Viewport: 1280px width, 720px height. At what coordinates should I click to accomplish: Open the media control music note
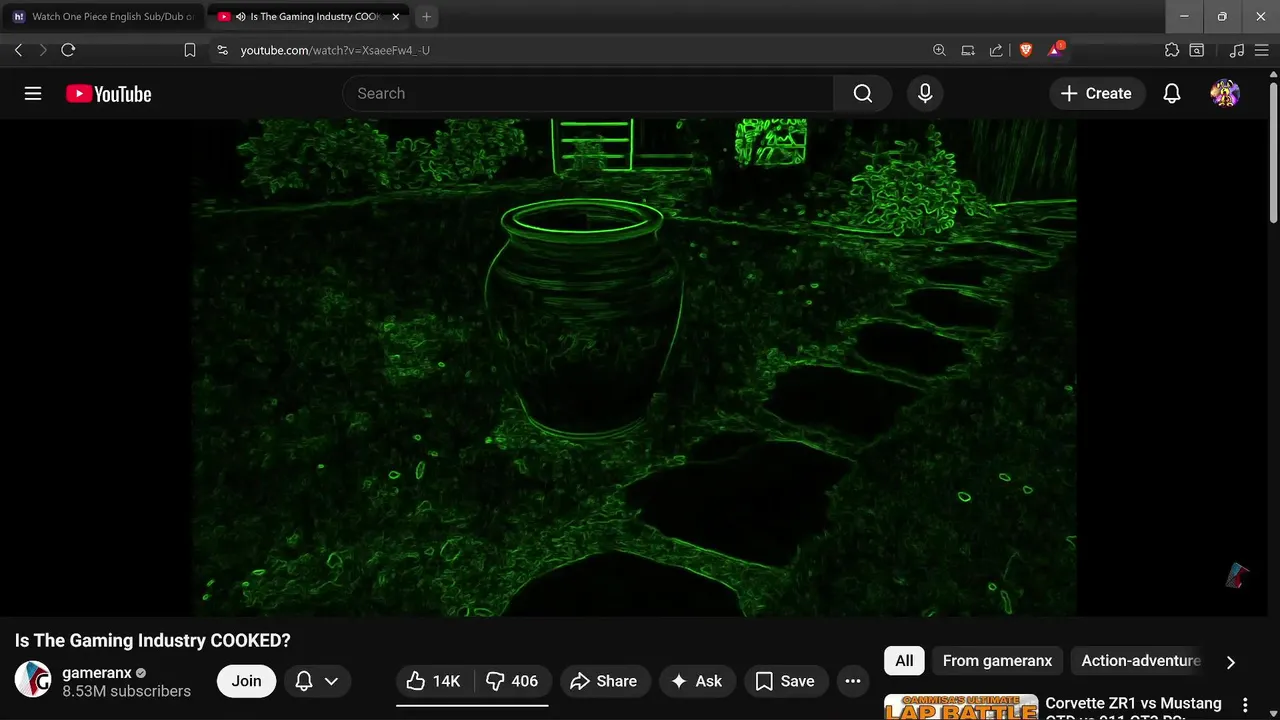pos(1237,50)
